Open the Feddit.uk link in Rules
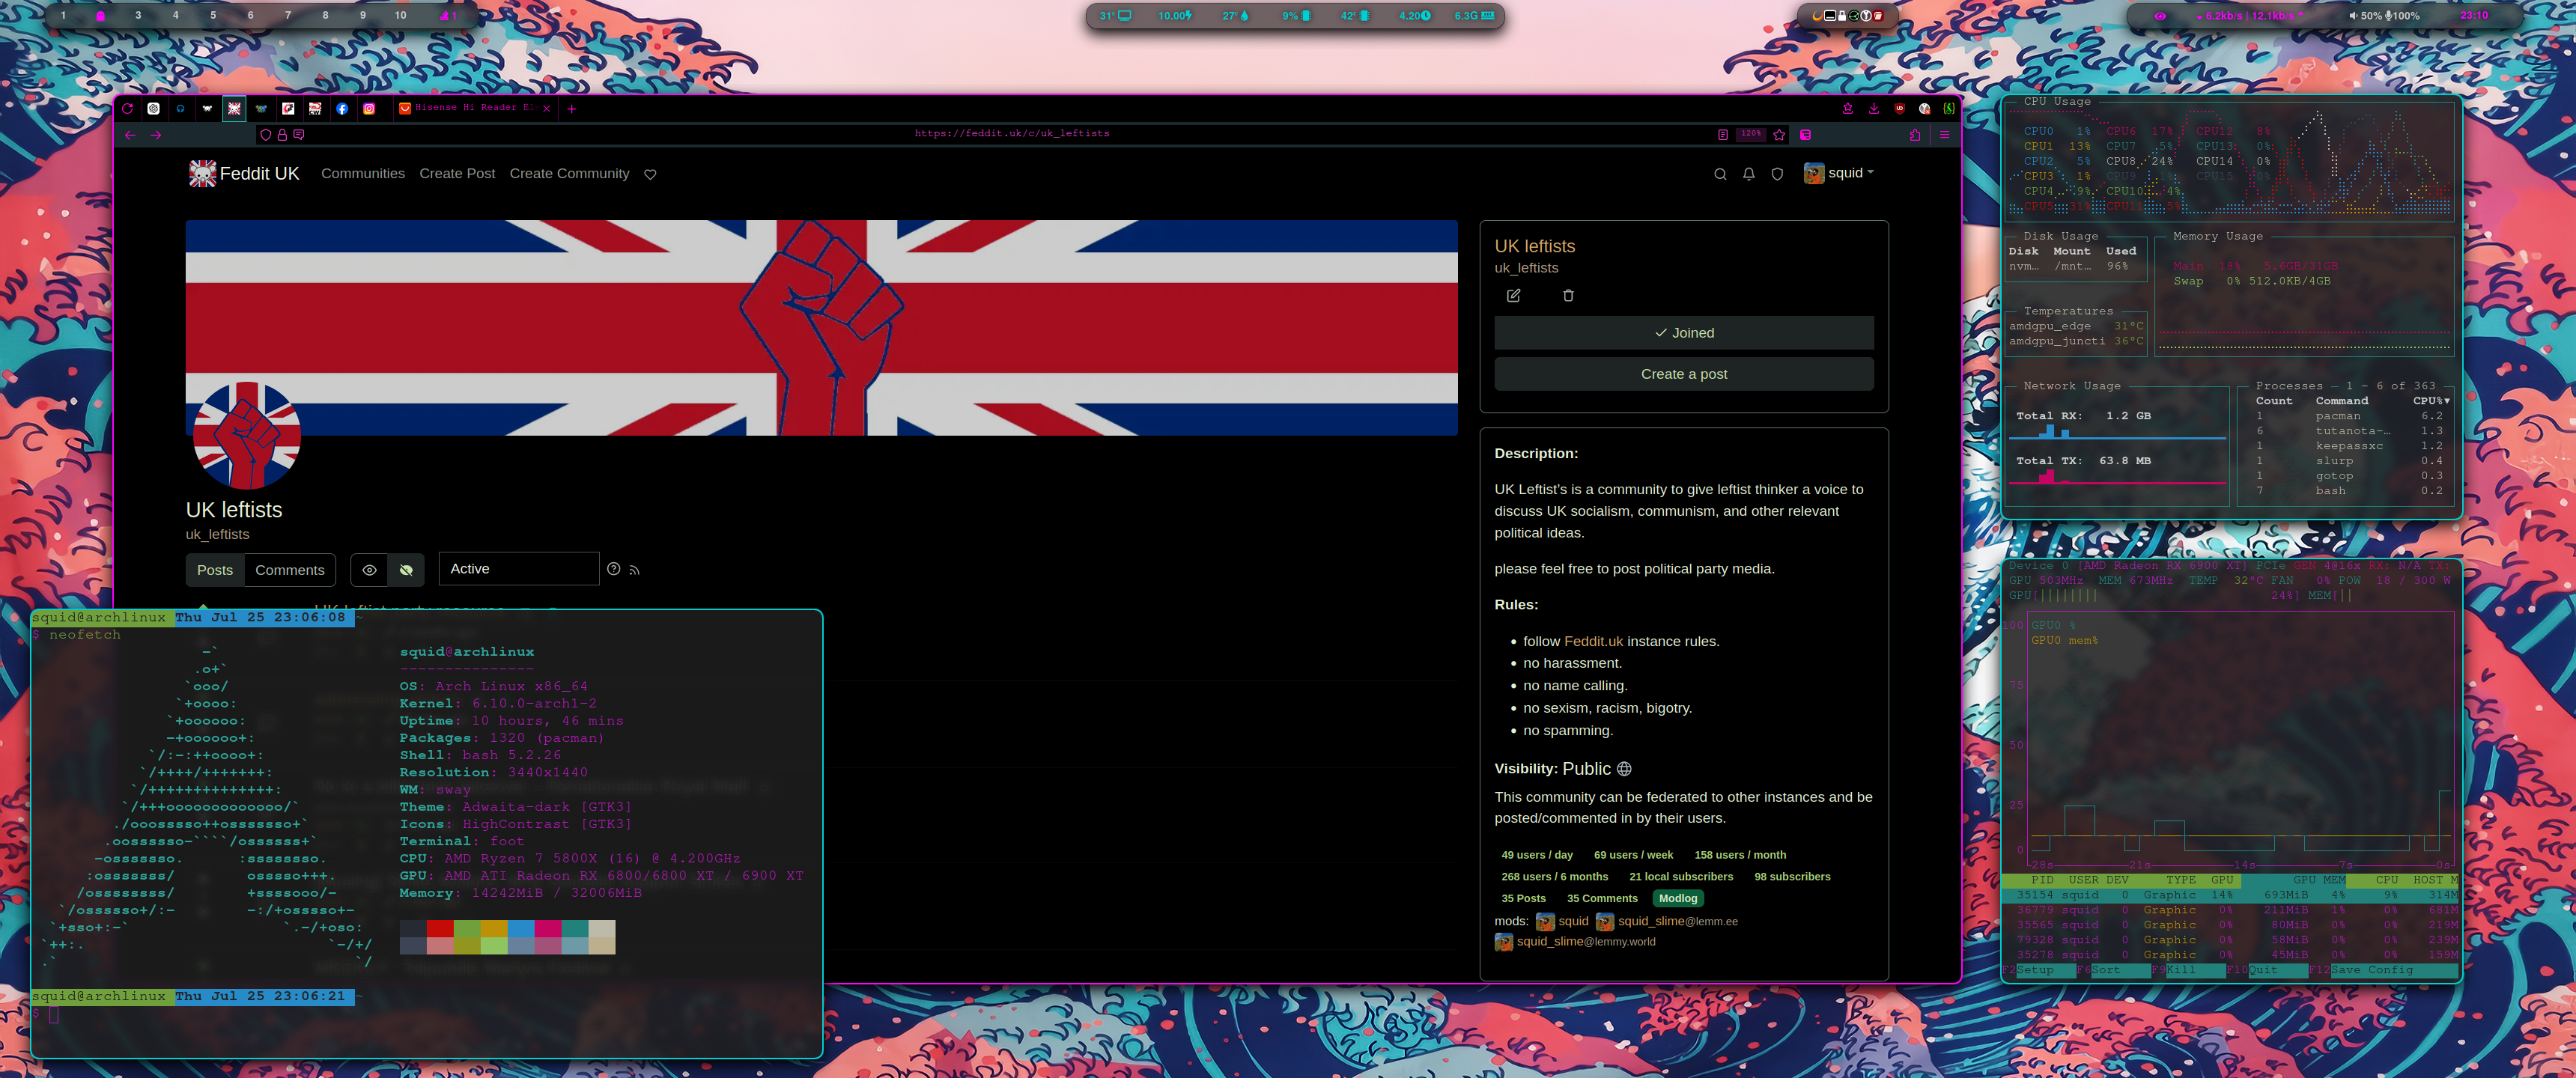The height and width of the screenshot is (1078, 2576). [1593, 642]
